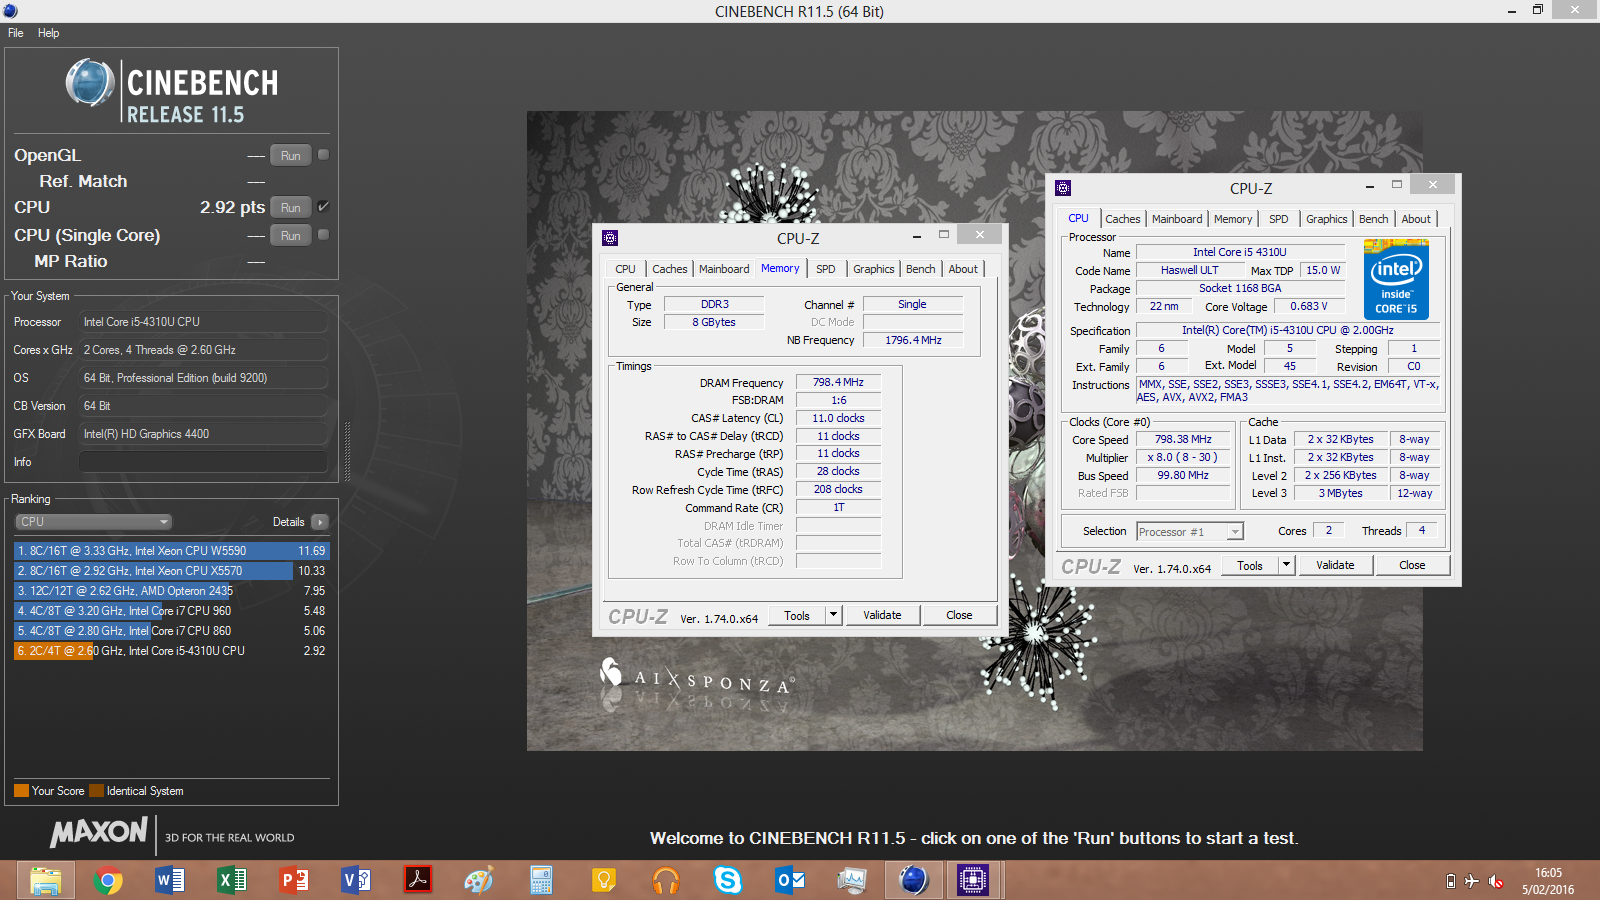Screen dimensions: 1600x900
Task: Click the panel resize grip beside system info
Action: click(x=347, y=451)
